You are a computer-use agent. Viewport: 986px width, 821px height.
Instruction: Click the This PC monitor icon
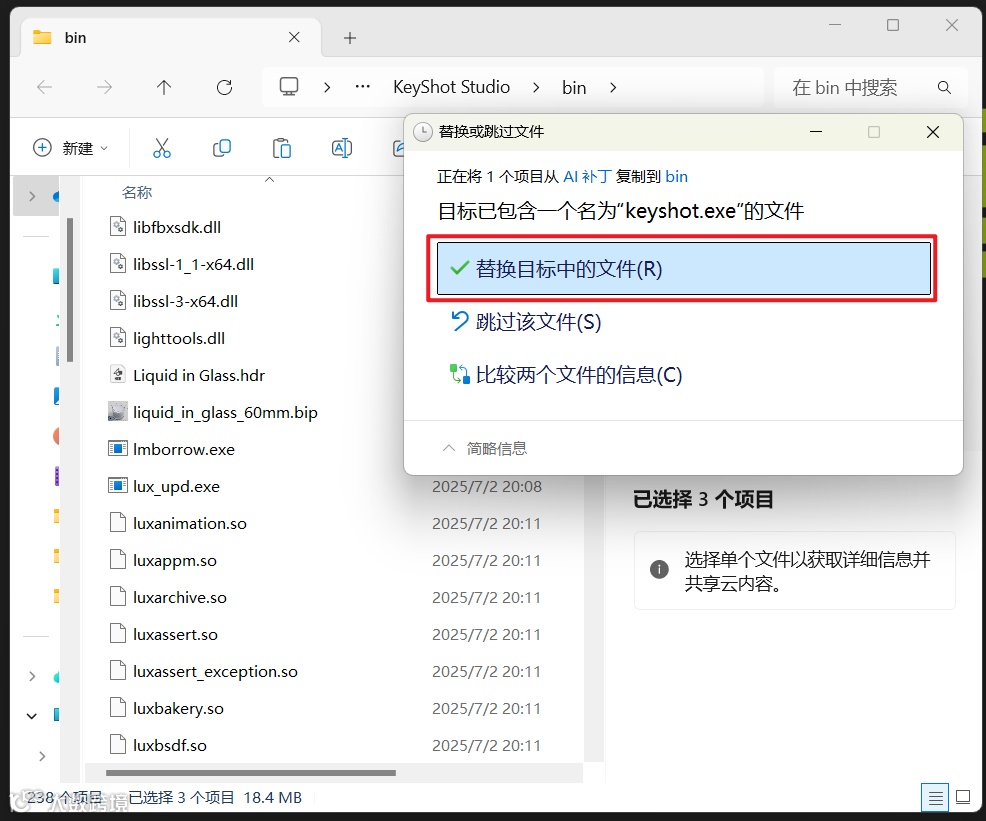point(289,86)
